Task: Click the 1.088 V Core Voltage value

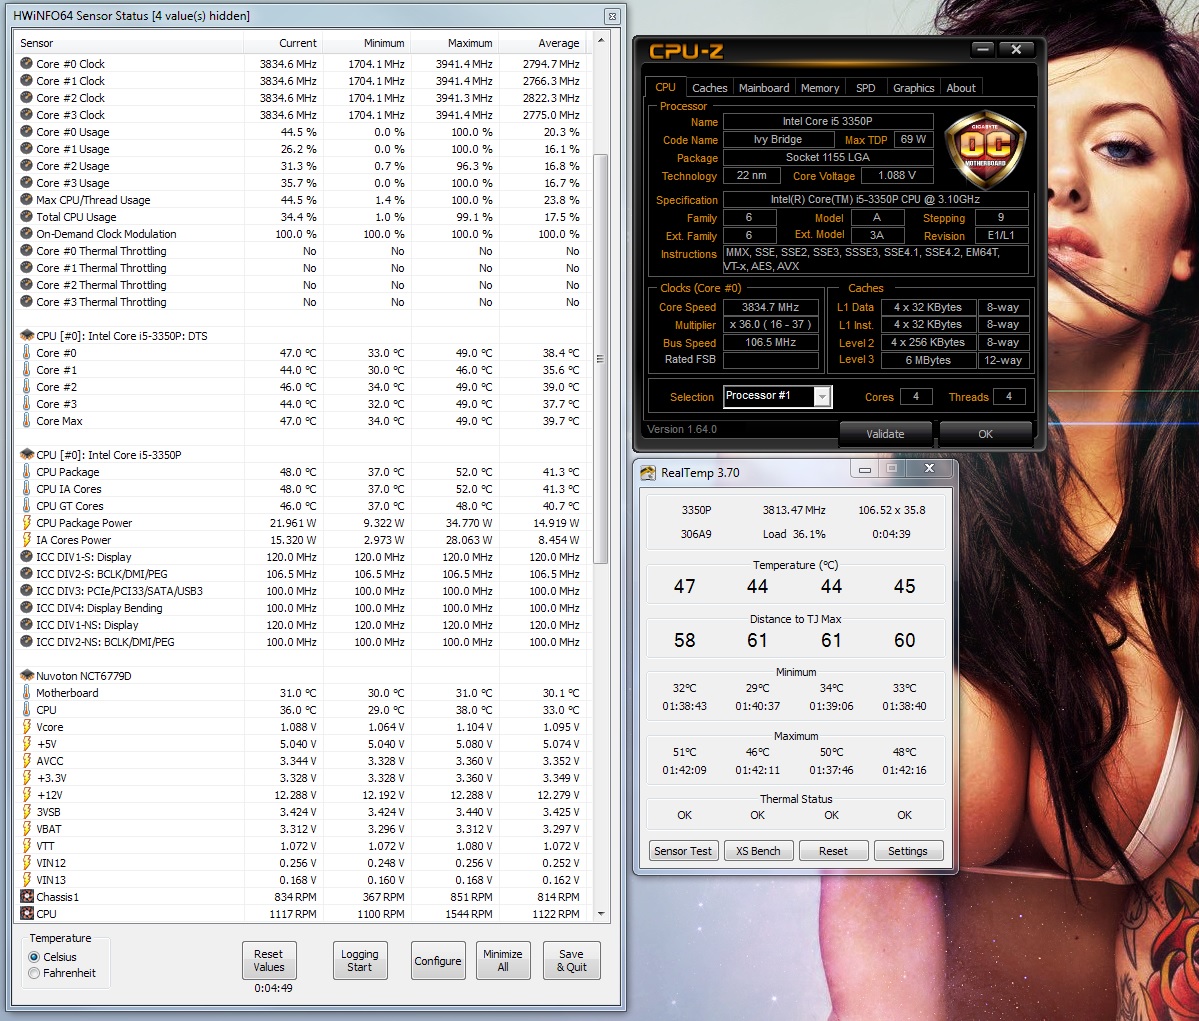Action: click(x=897, y=175)
